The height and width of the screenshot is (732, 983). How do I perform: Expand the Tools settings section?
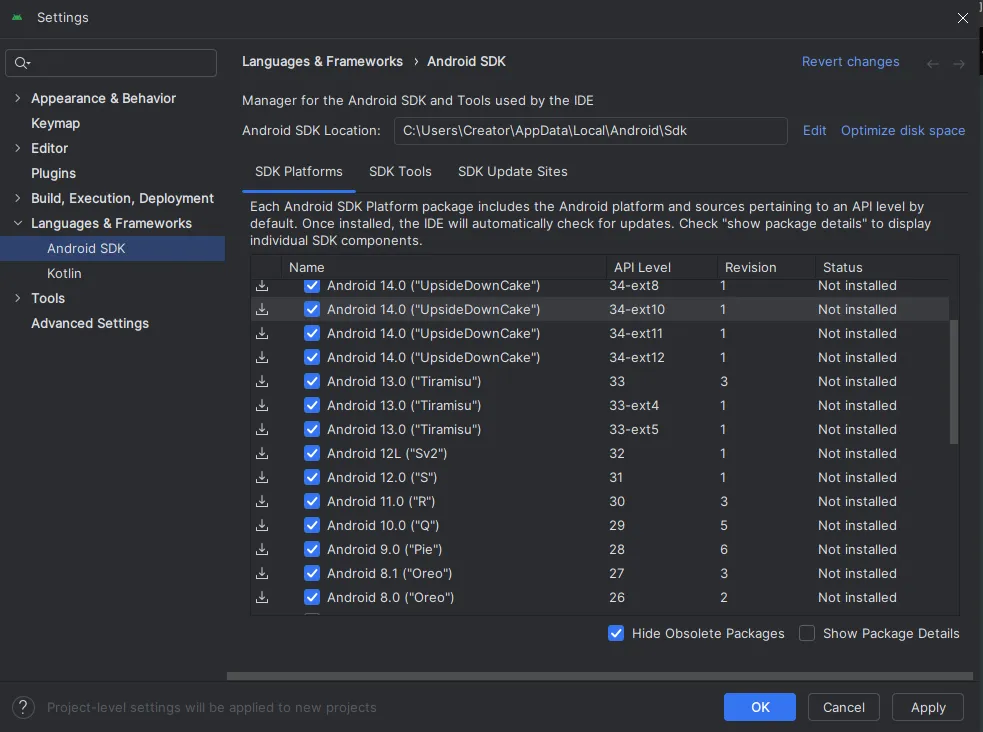(18, 298)
